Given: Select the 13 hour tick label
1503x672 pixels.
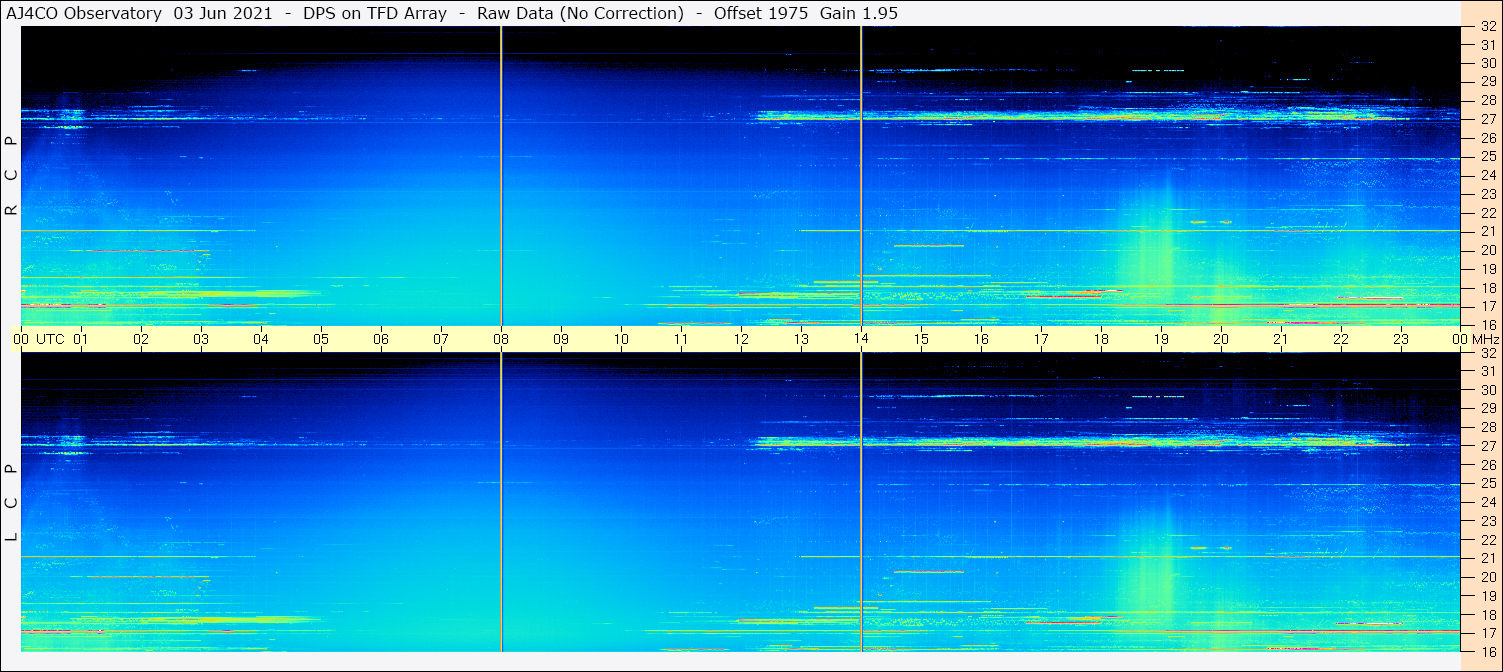Looking at the screenshot, I should coord(801,339).
